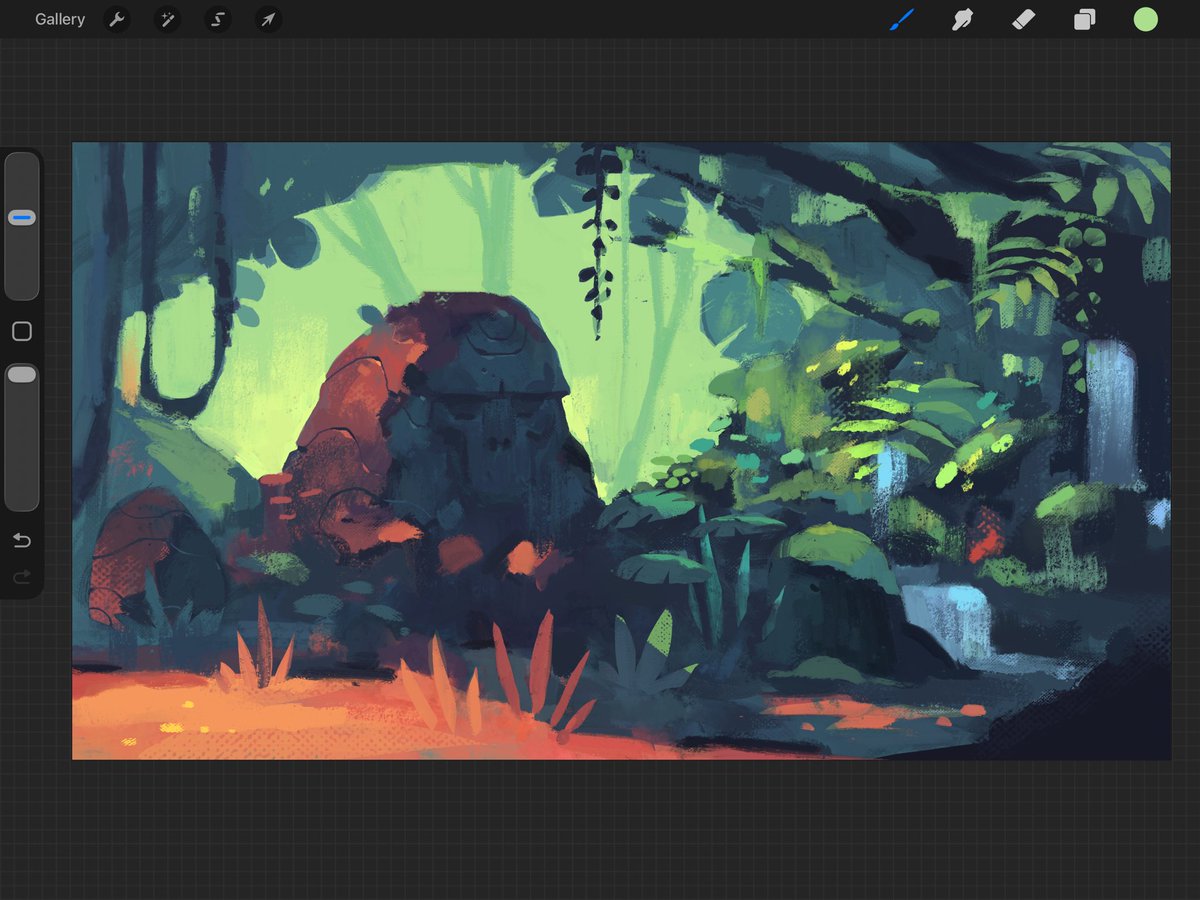Tap the square Modify button in the sidebar

[x=22, y=331]
